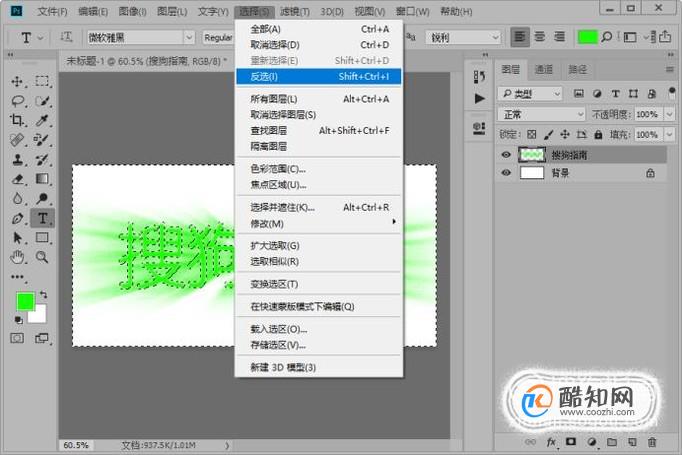The height and width of the screenshot is (455, 682).
Task: Select the Gradient tool
Action: pos(42,179)
